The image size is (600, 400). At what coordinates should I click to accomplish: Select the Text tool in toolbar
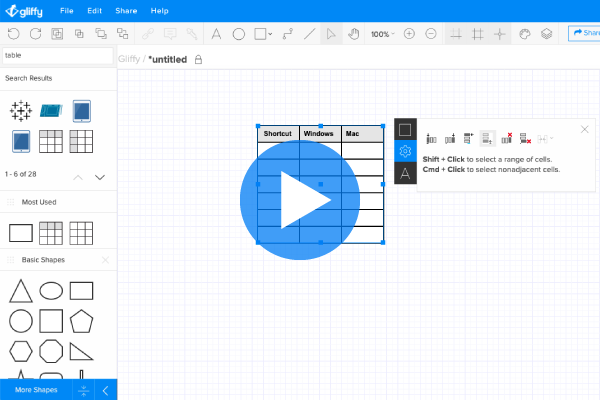click(x=216, y=34)
